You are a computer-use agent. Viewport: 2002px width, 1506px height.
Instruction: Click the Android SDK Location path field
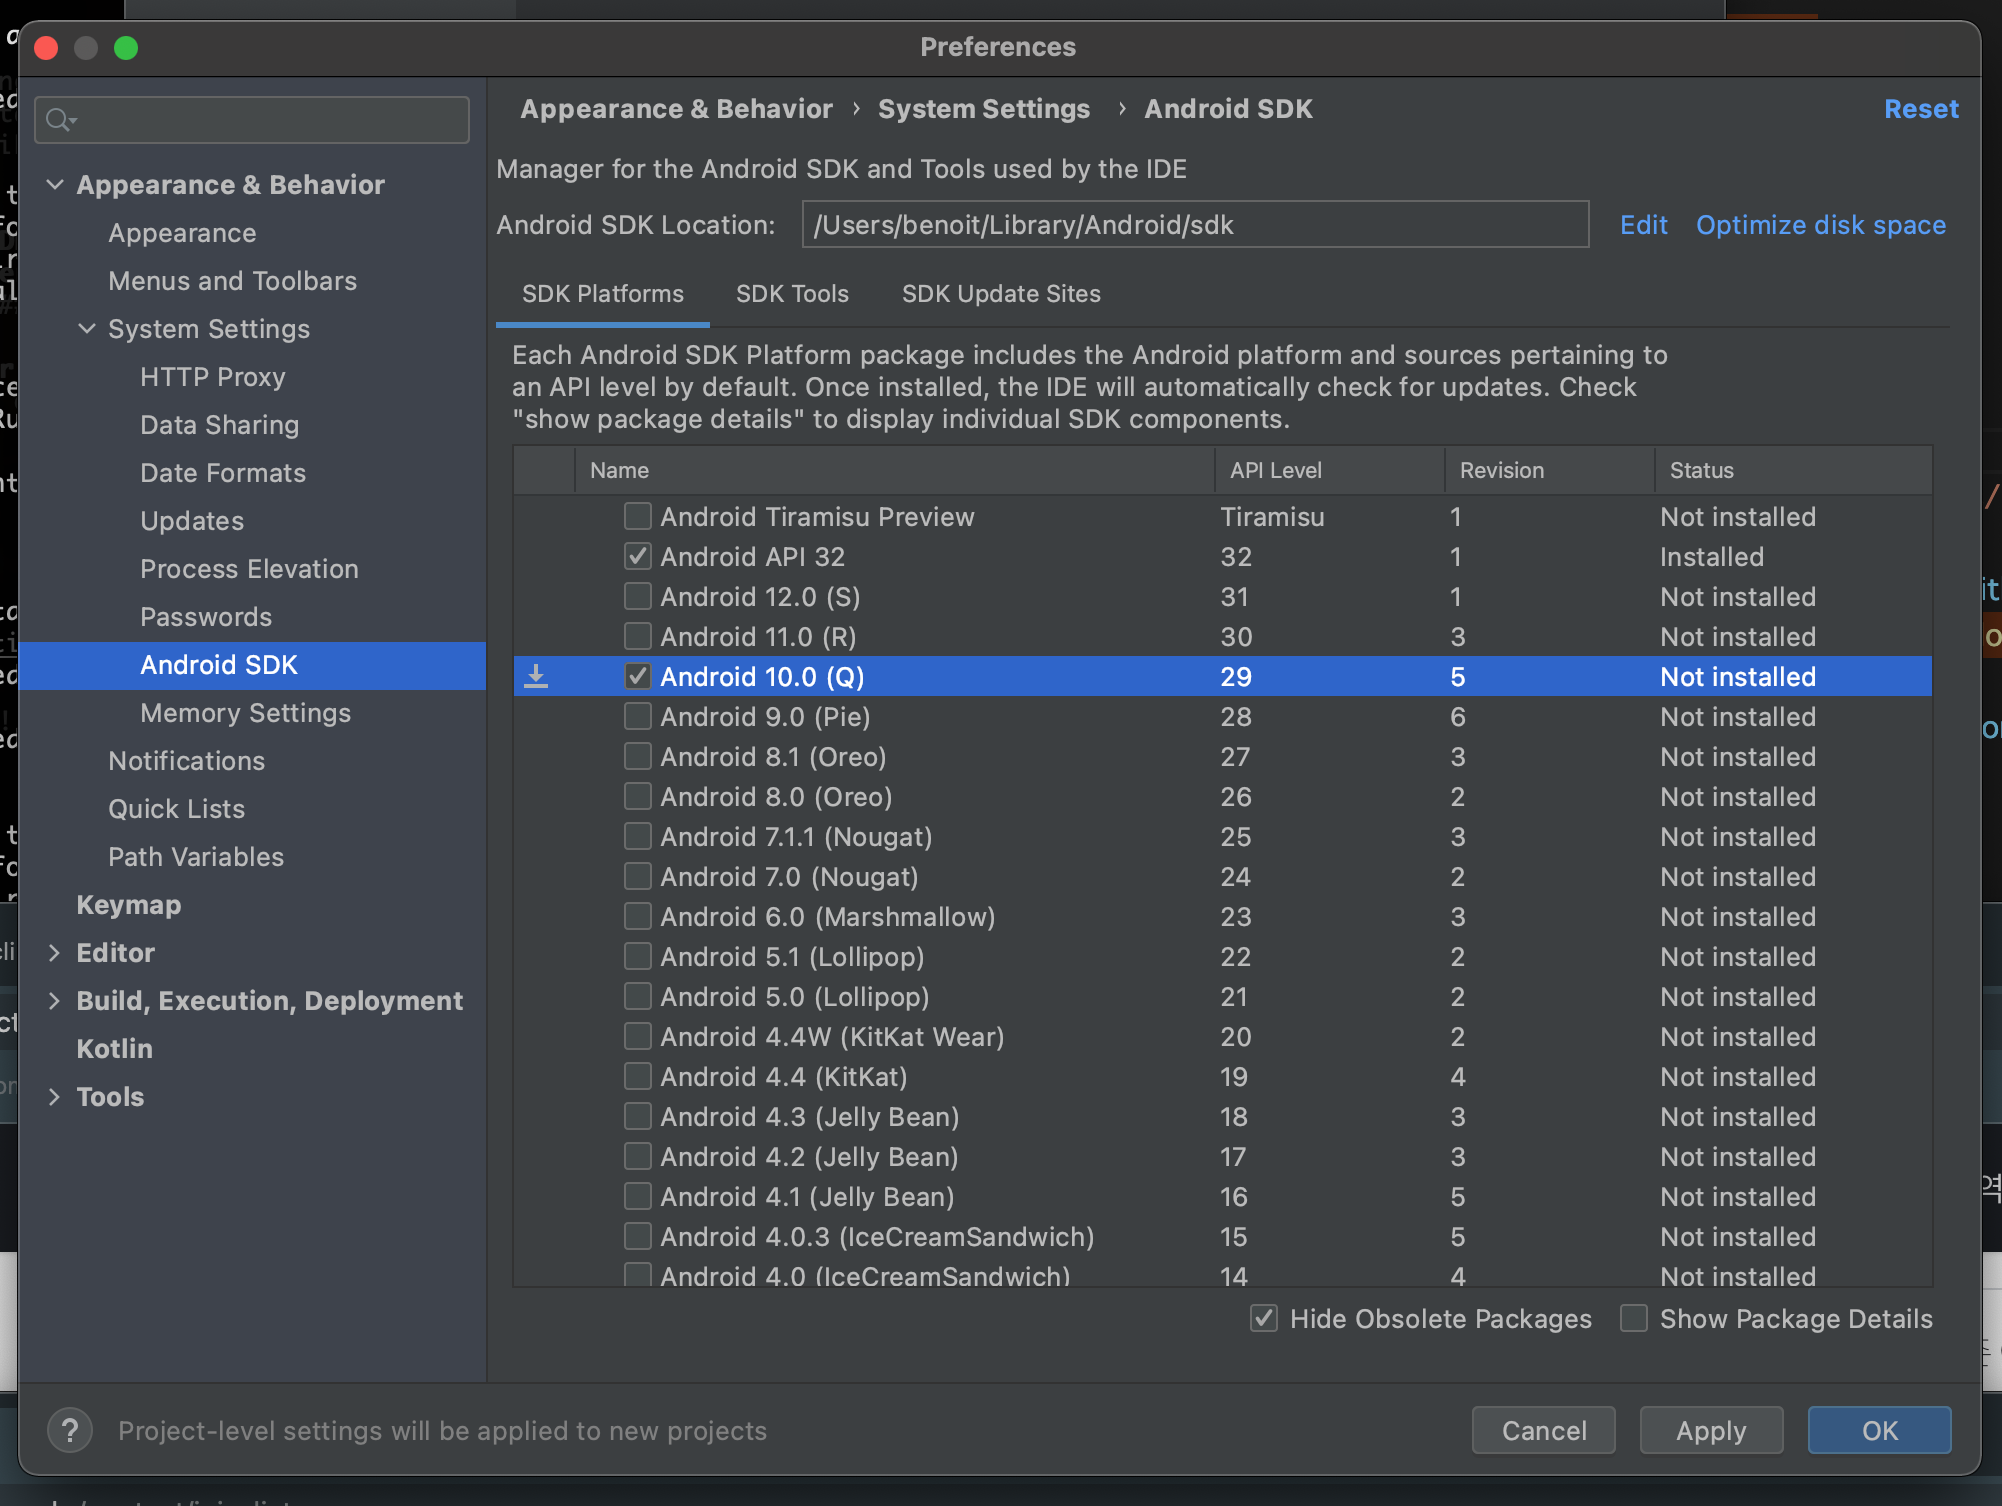point(1195,225)
